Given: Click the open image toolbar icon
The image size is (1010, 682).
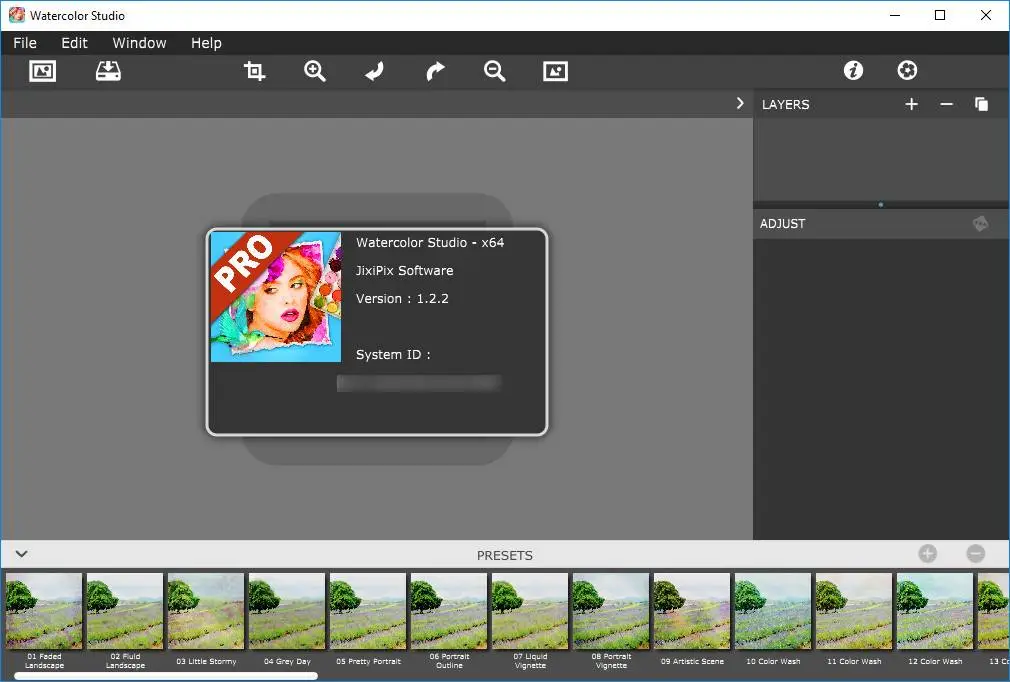Looking at the screenshot, I should point(43,71).
